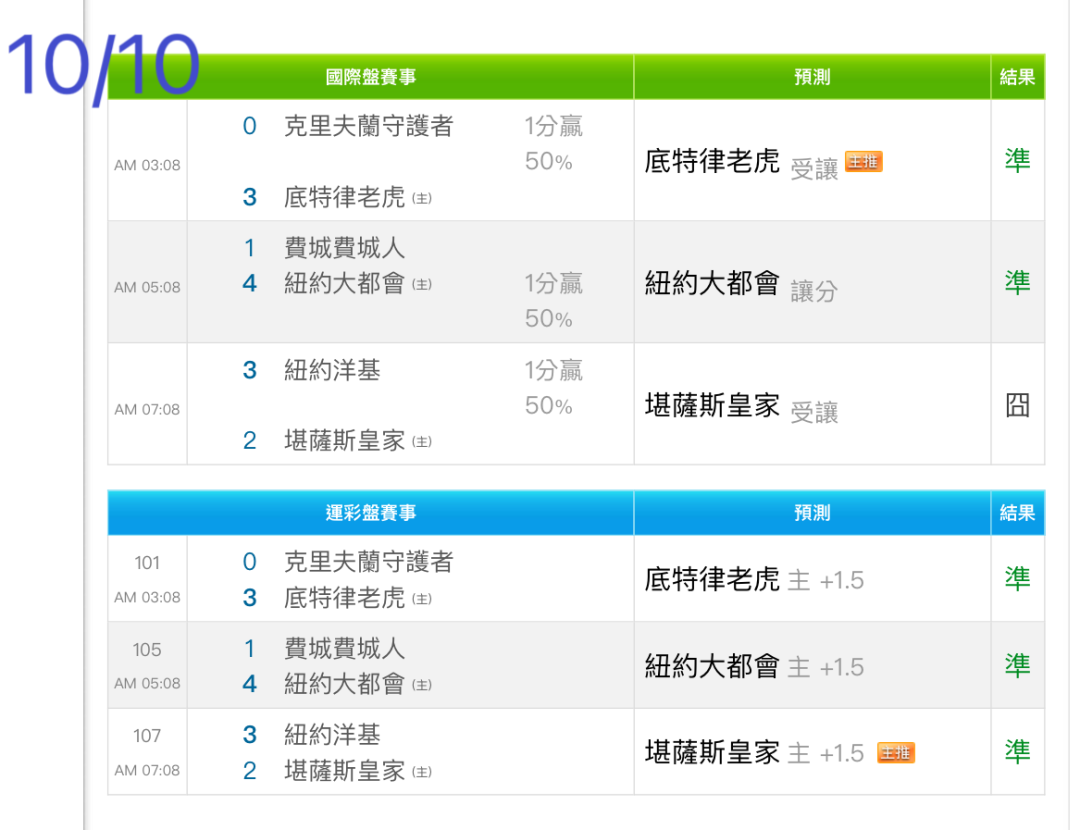
Task: Click the 準 result for 紐約大都會 讓分 prediction
Action: tap(1017, 282)
